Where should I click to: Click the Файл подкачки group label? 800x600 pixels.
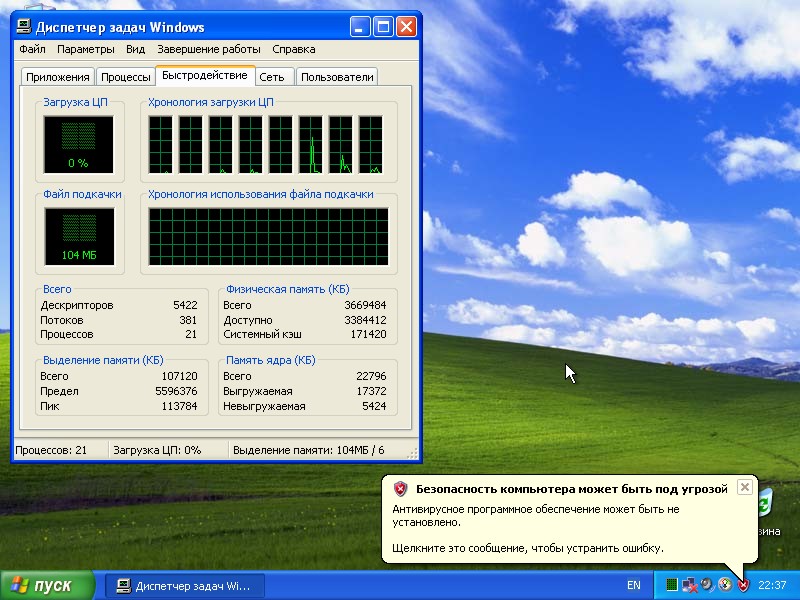click(x=82, y=194)
